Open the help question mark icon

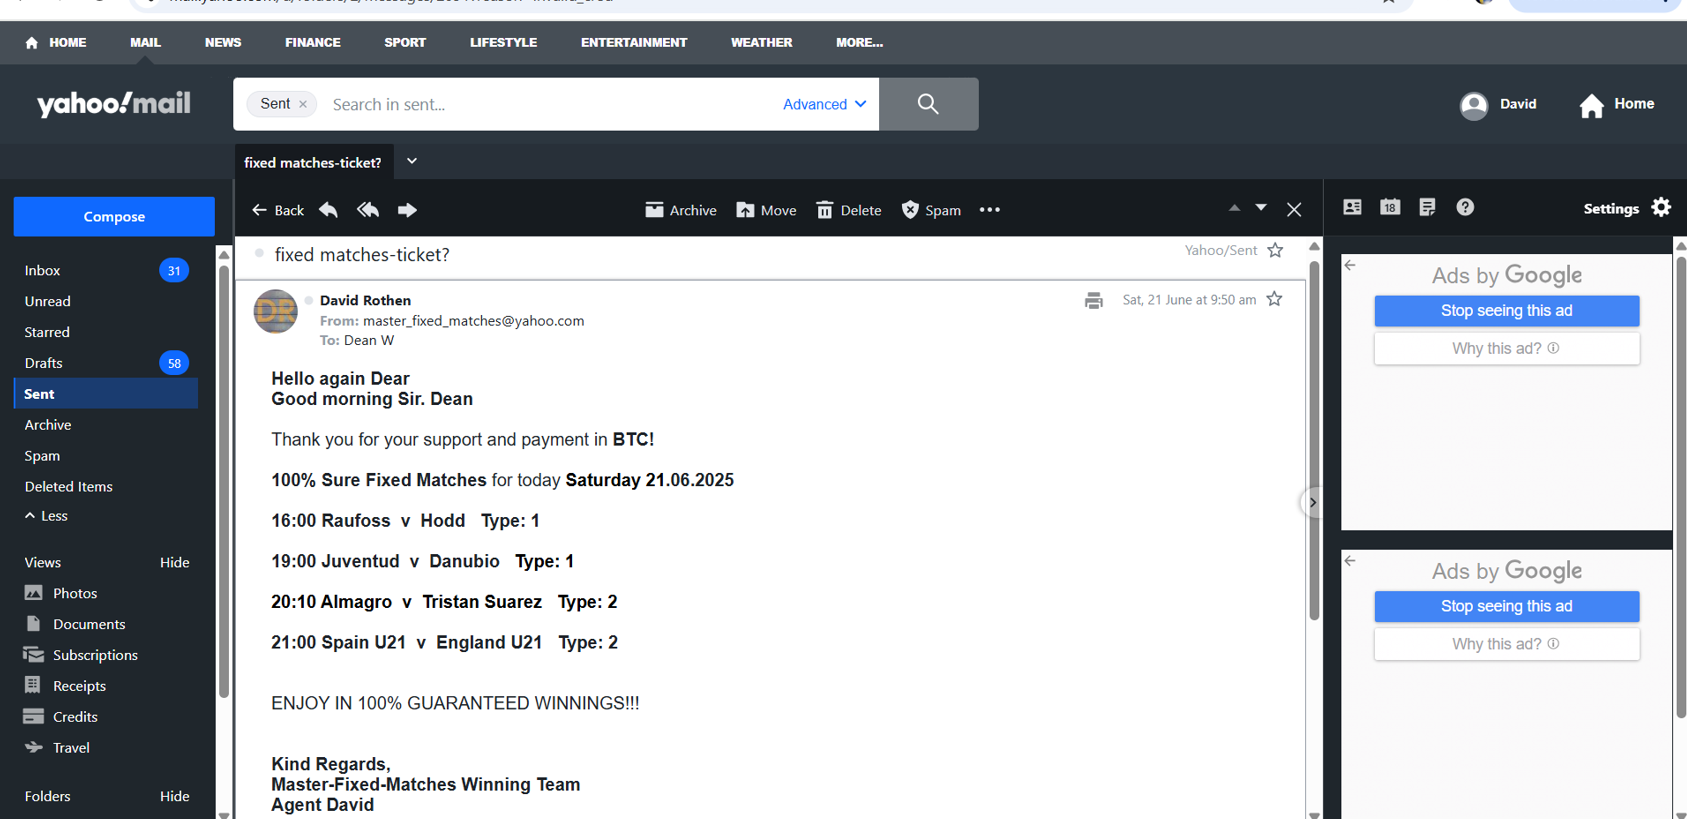[x=1465, y=207]
